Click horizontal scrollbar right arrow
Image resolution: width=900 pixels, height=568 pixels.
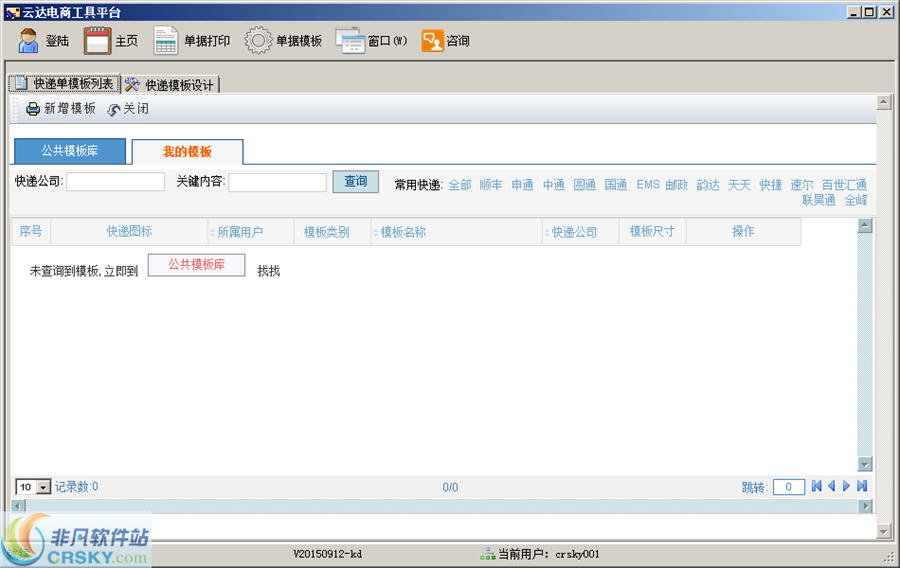coord(865,506)
